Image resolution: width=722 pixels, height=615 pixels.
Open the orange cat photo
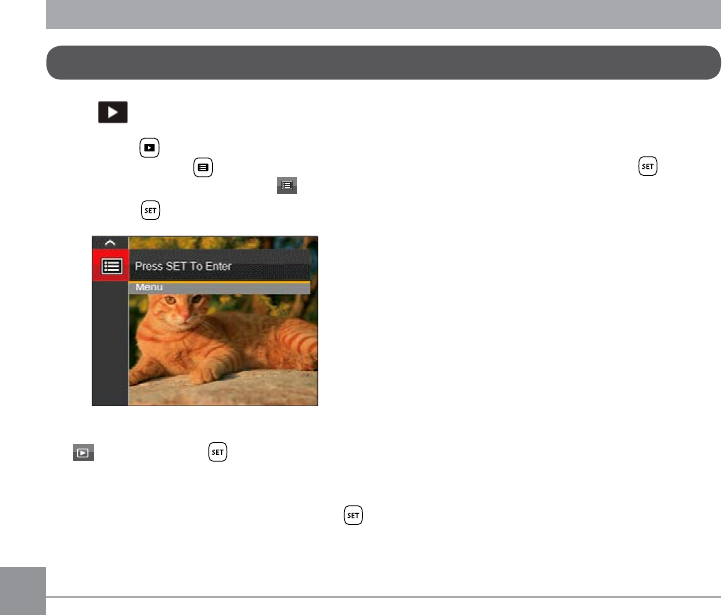coord(223,350)
